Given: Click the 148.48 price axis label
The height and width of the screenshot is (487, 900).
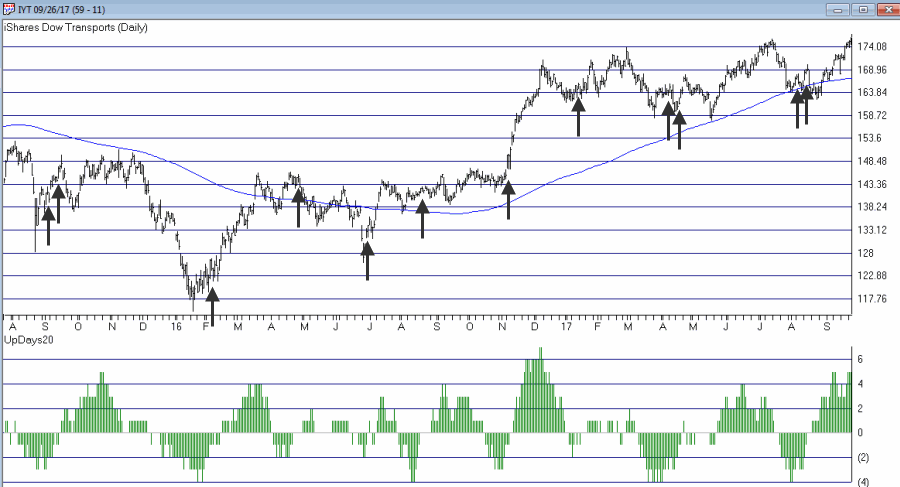Looking at the screenshot, I should point(872,161).
